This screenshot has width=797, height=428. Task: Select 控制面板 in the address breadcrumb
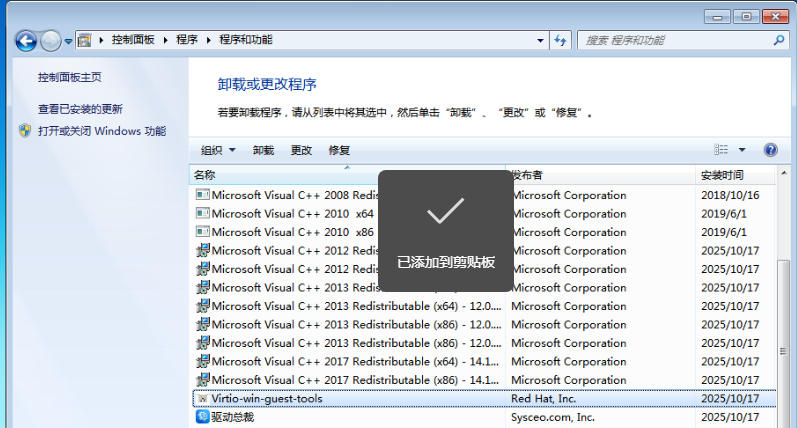pos(133,40)
